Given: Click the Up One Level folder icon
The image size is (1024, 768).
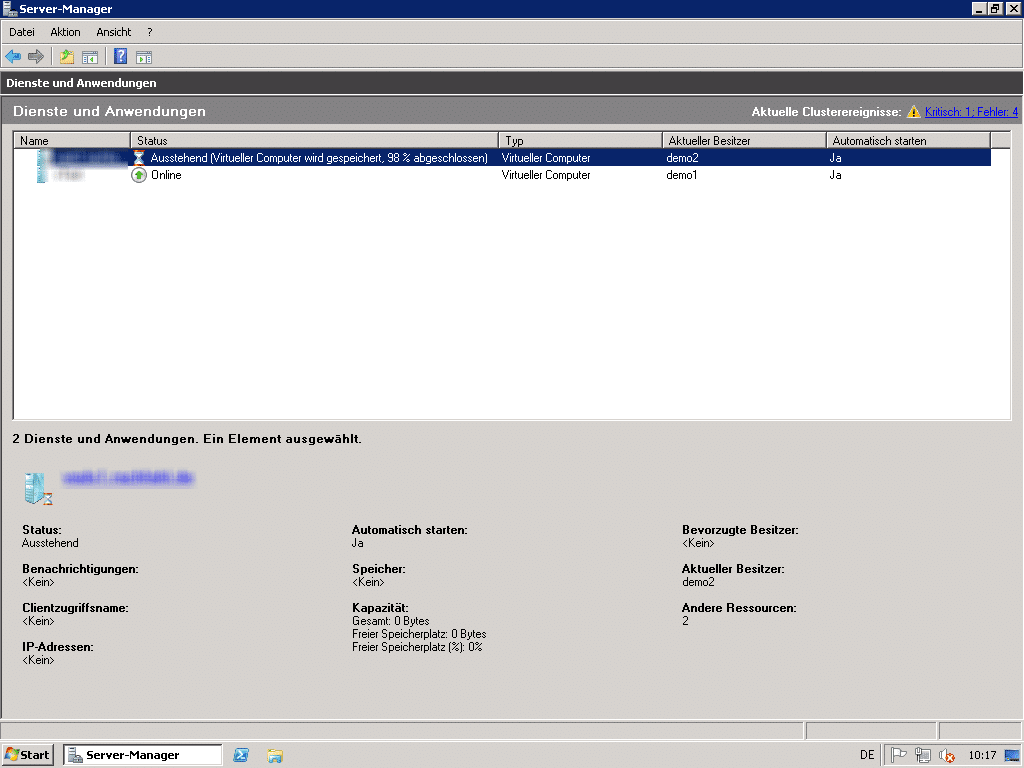Looking at the screenshot, I should click(67, 57).
